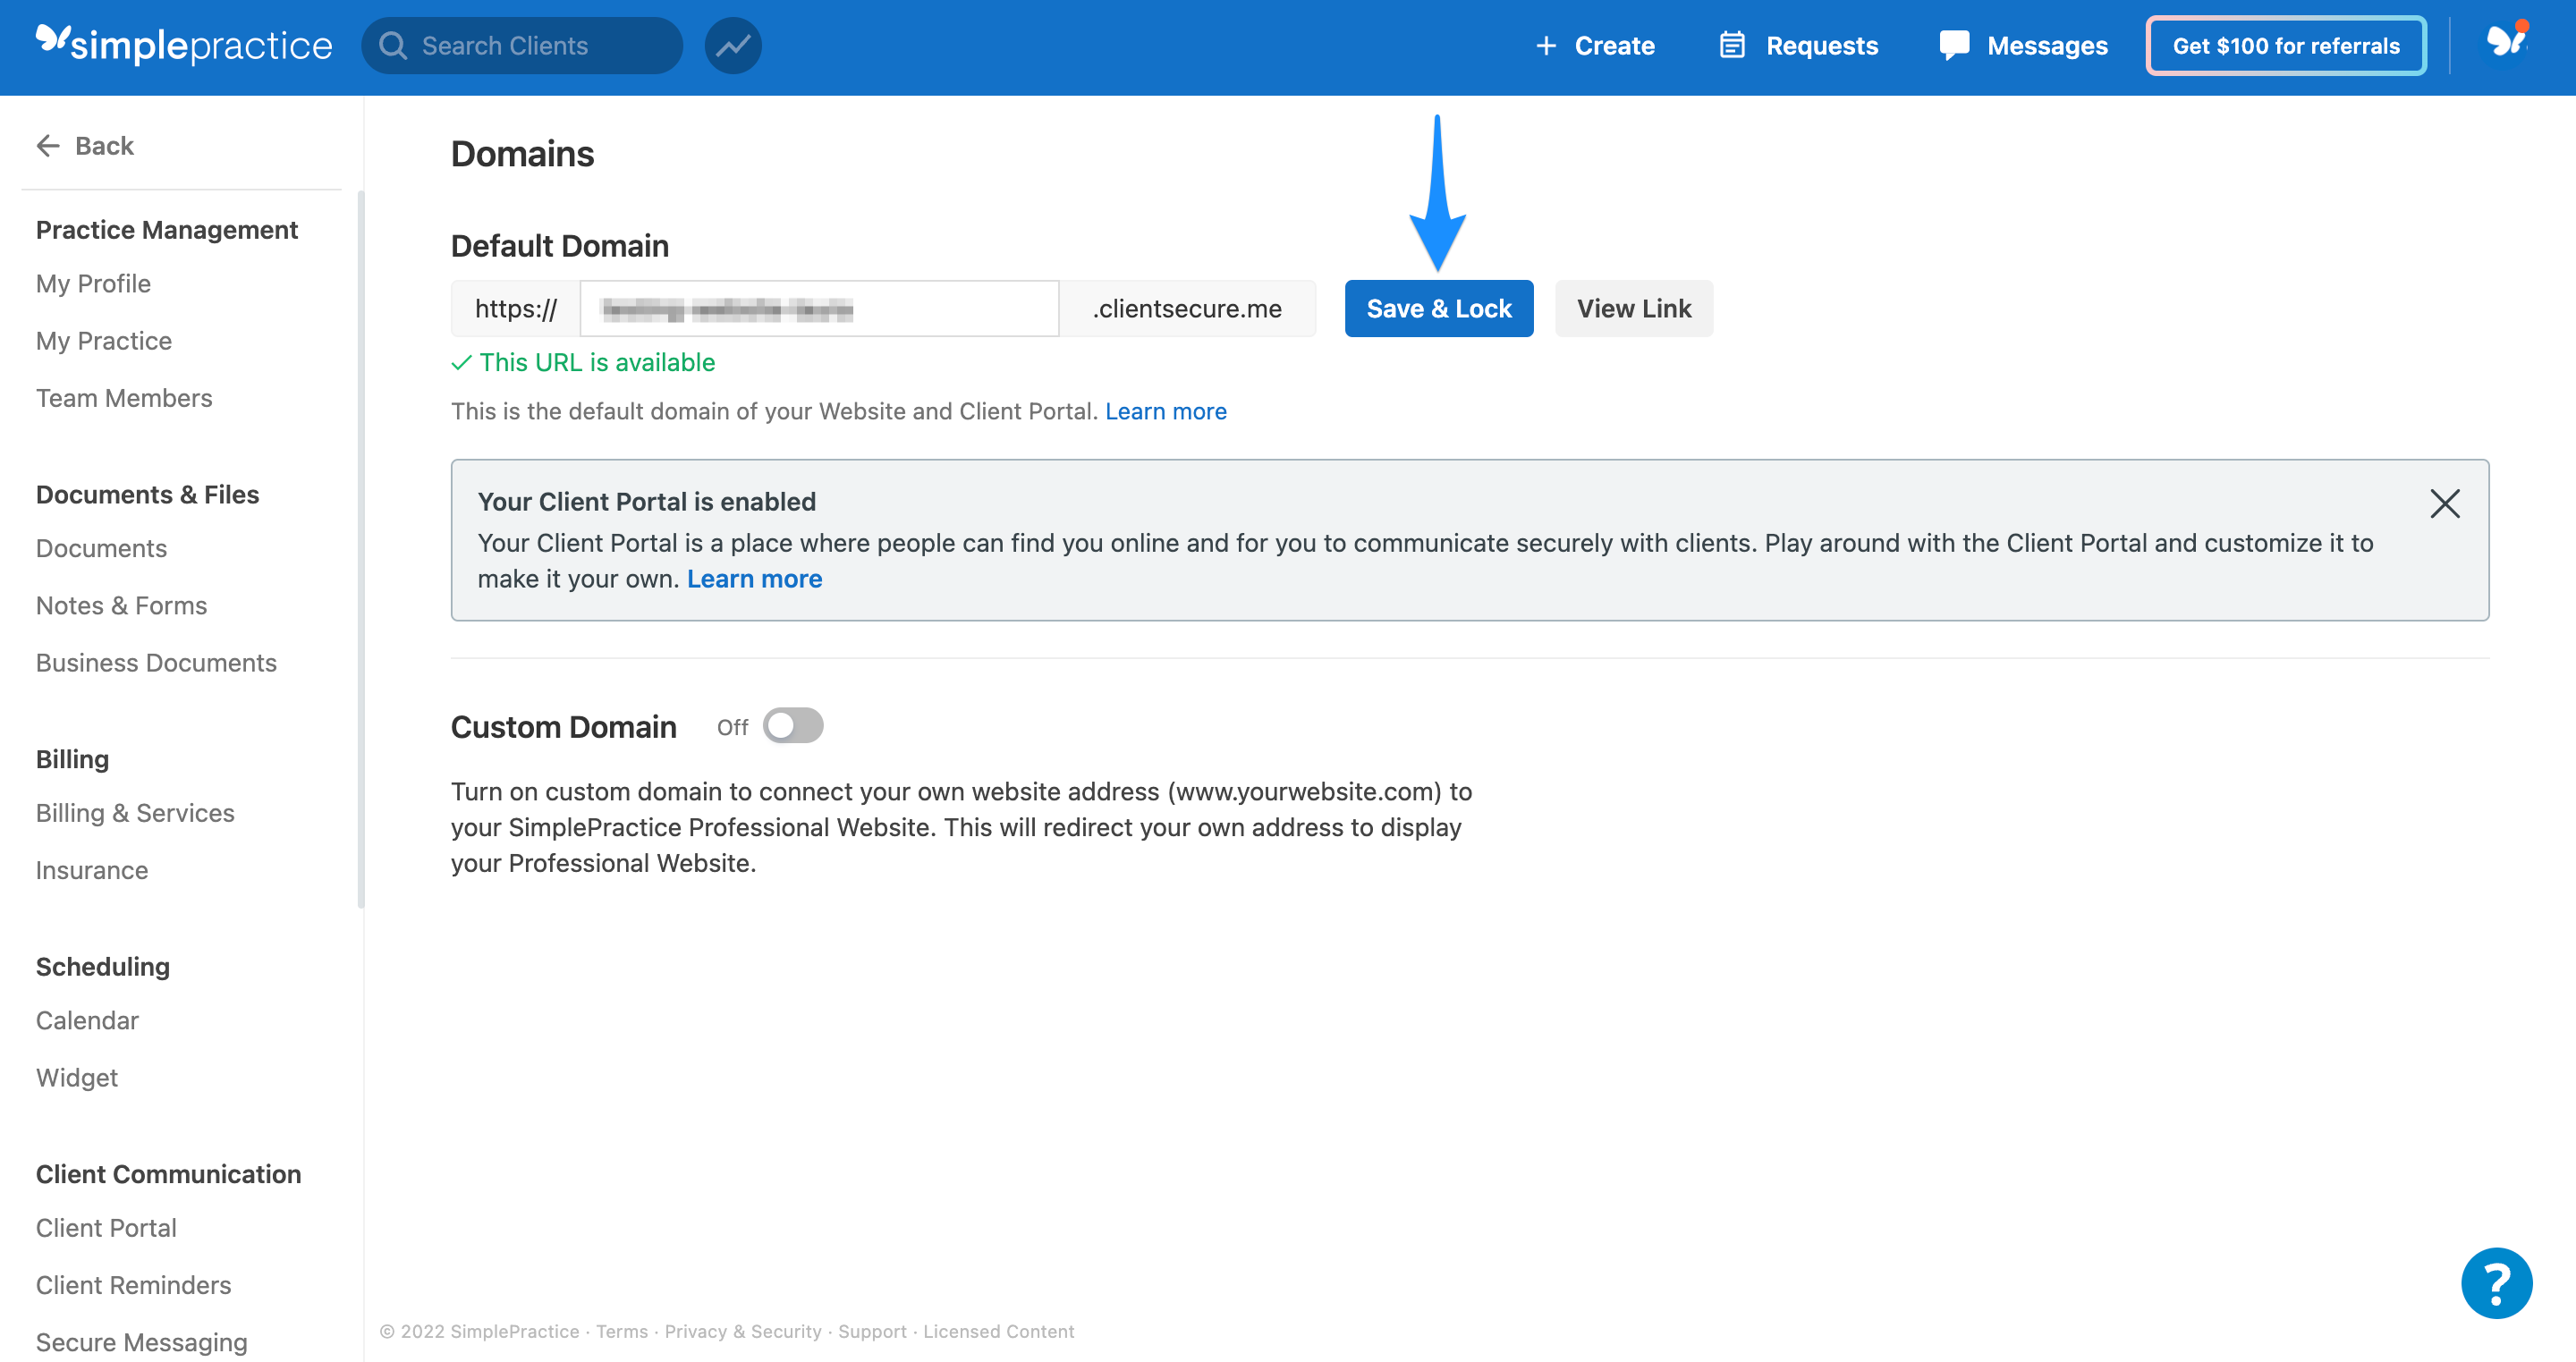Open Documents settings page
This screenshot has width=2576, height=1362.
click(101, 548)
